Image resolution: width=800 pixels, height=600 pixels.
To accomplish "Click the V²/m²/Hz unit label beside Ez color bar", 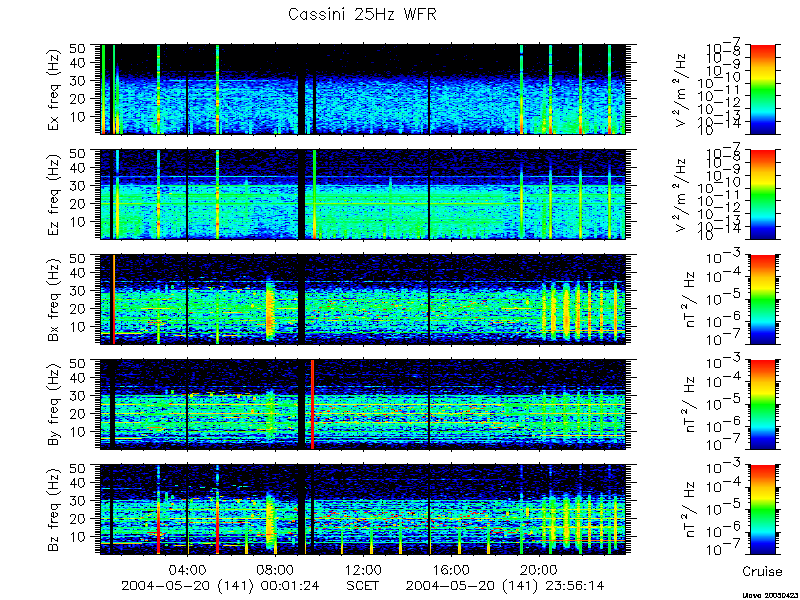I will (682, 195).
